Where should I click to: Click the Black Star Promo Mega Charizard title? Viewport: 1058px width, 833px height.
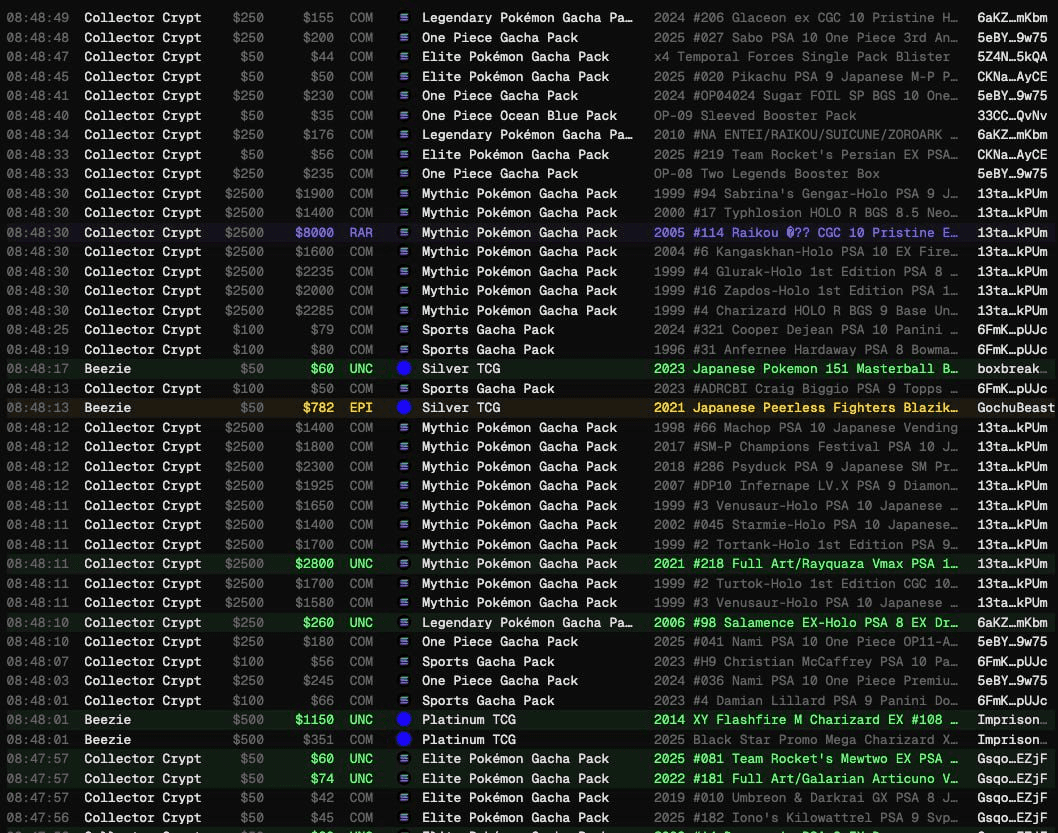point(806,739)
